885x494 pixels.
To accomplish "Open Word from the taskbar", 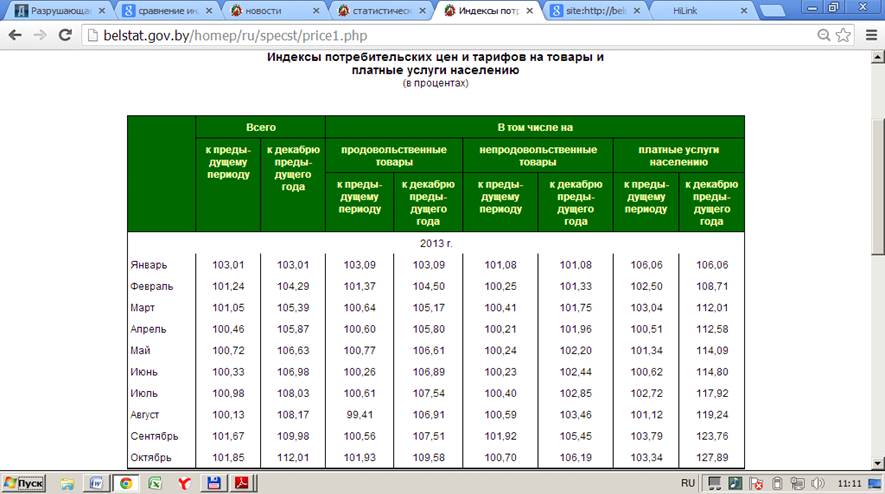I will pyautogui.click(x=97, y=483).
